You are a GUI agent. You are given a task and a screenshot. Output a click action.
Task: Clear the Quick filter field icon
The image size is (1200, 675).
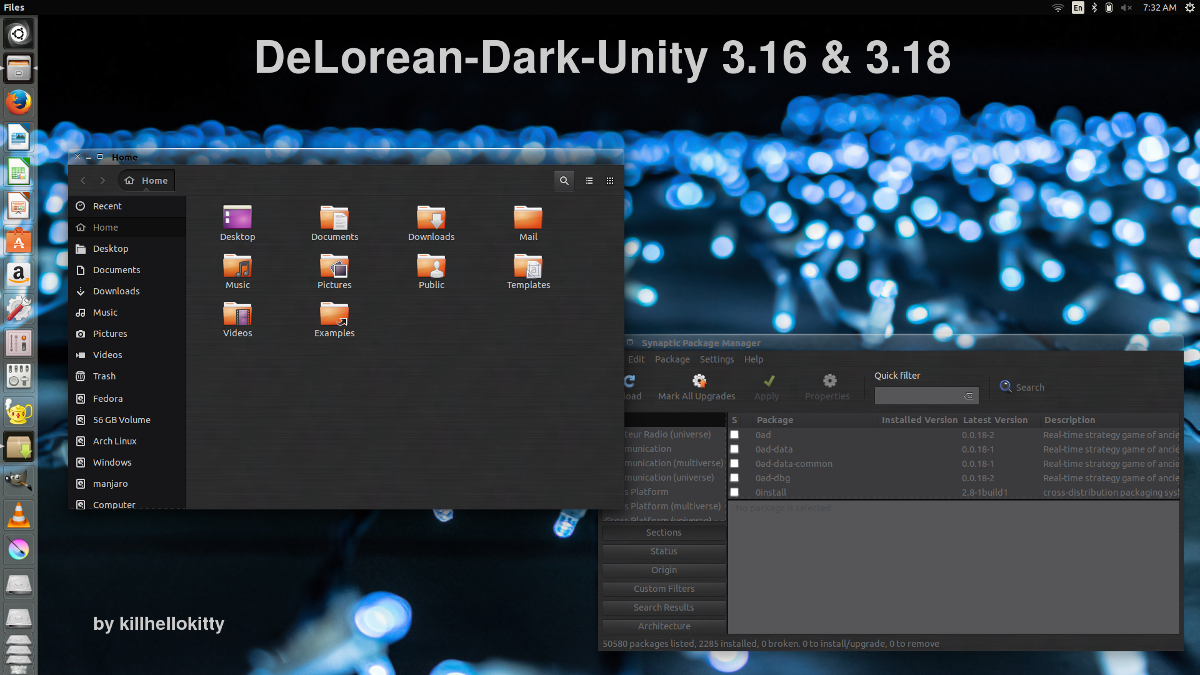pos(968,396)
